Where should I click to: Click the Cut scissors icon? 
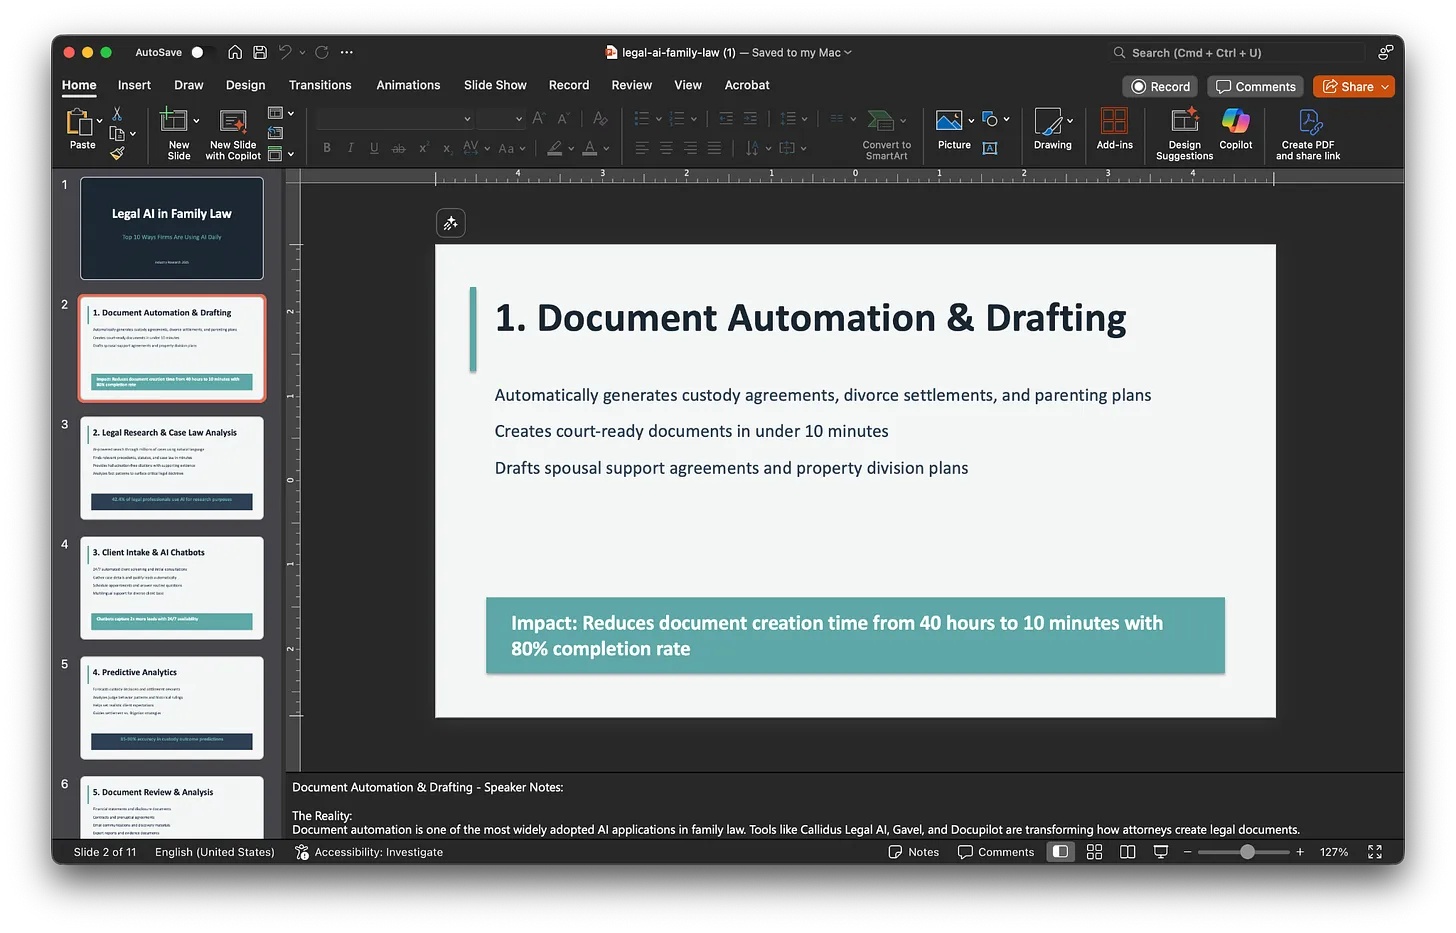(117, 114)
